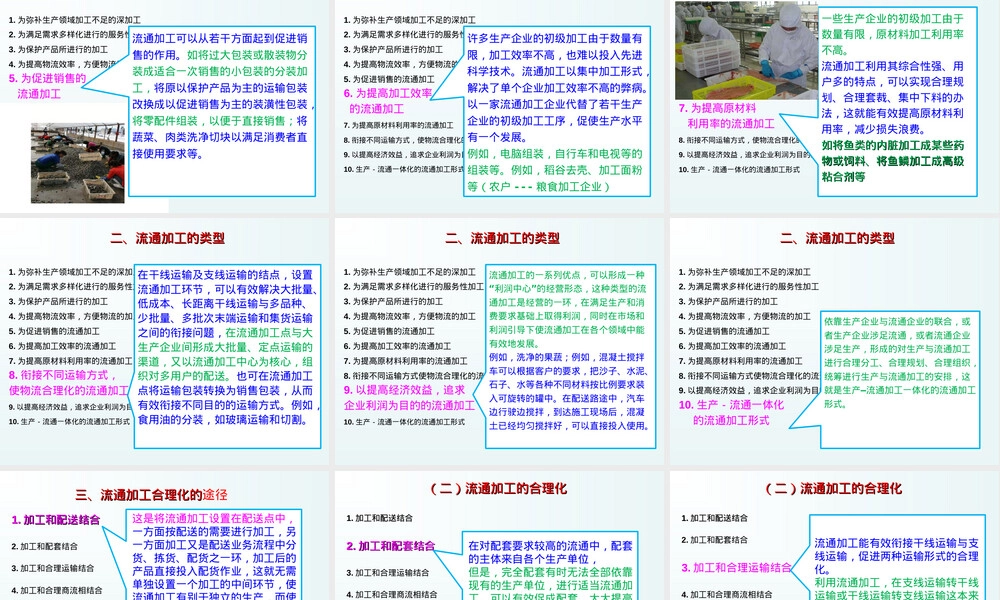This screenshot has width=1000, height=600.
Task: Click 2. 为满足需求多样化进行的服务性加工 in item-10 slide
Action: [x=748, y=286]
